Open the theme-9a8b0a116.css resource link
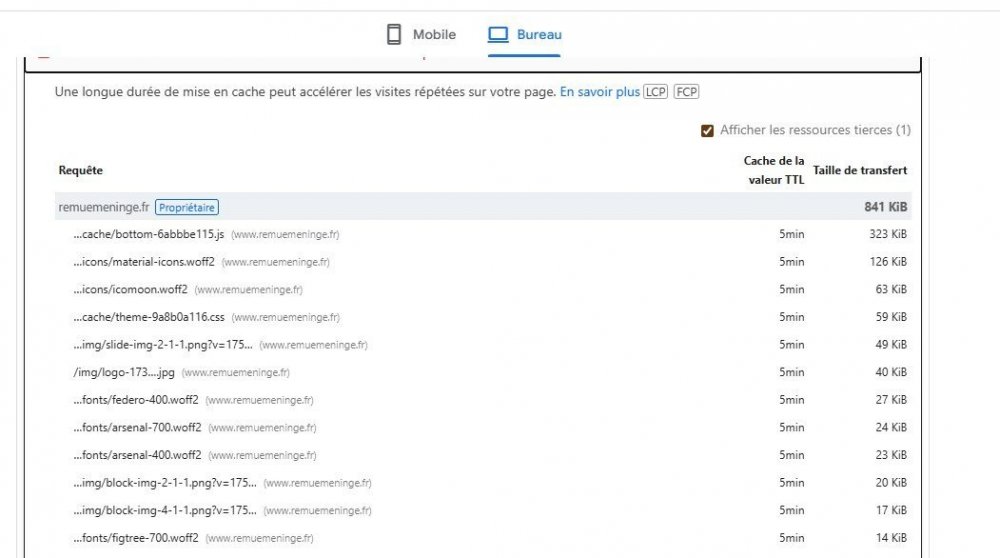The image size is (1000, 558). point(150,317)
